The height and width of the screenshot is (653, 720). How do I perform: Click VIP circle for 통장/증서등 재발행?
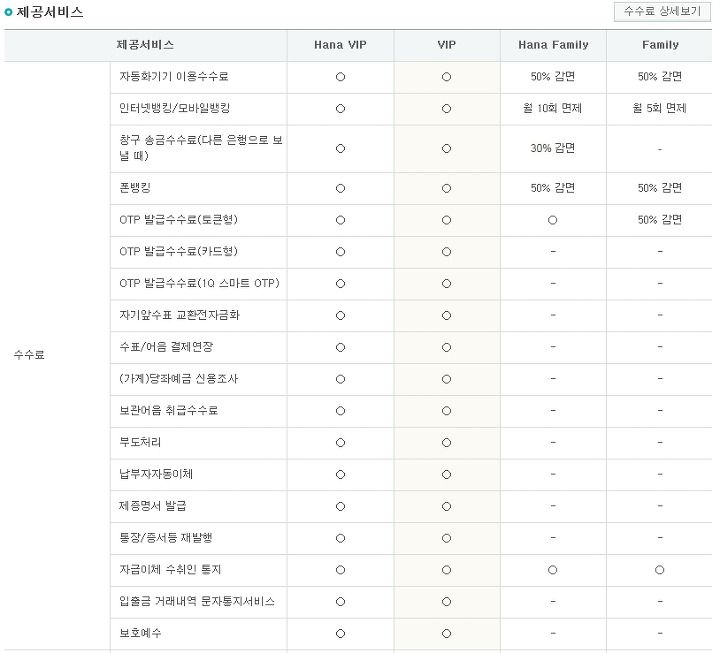446,538
